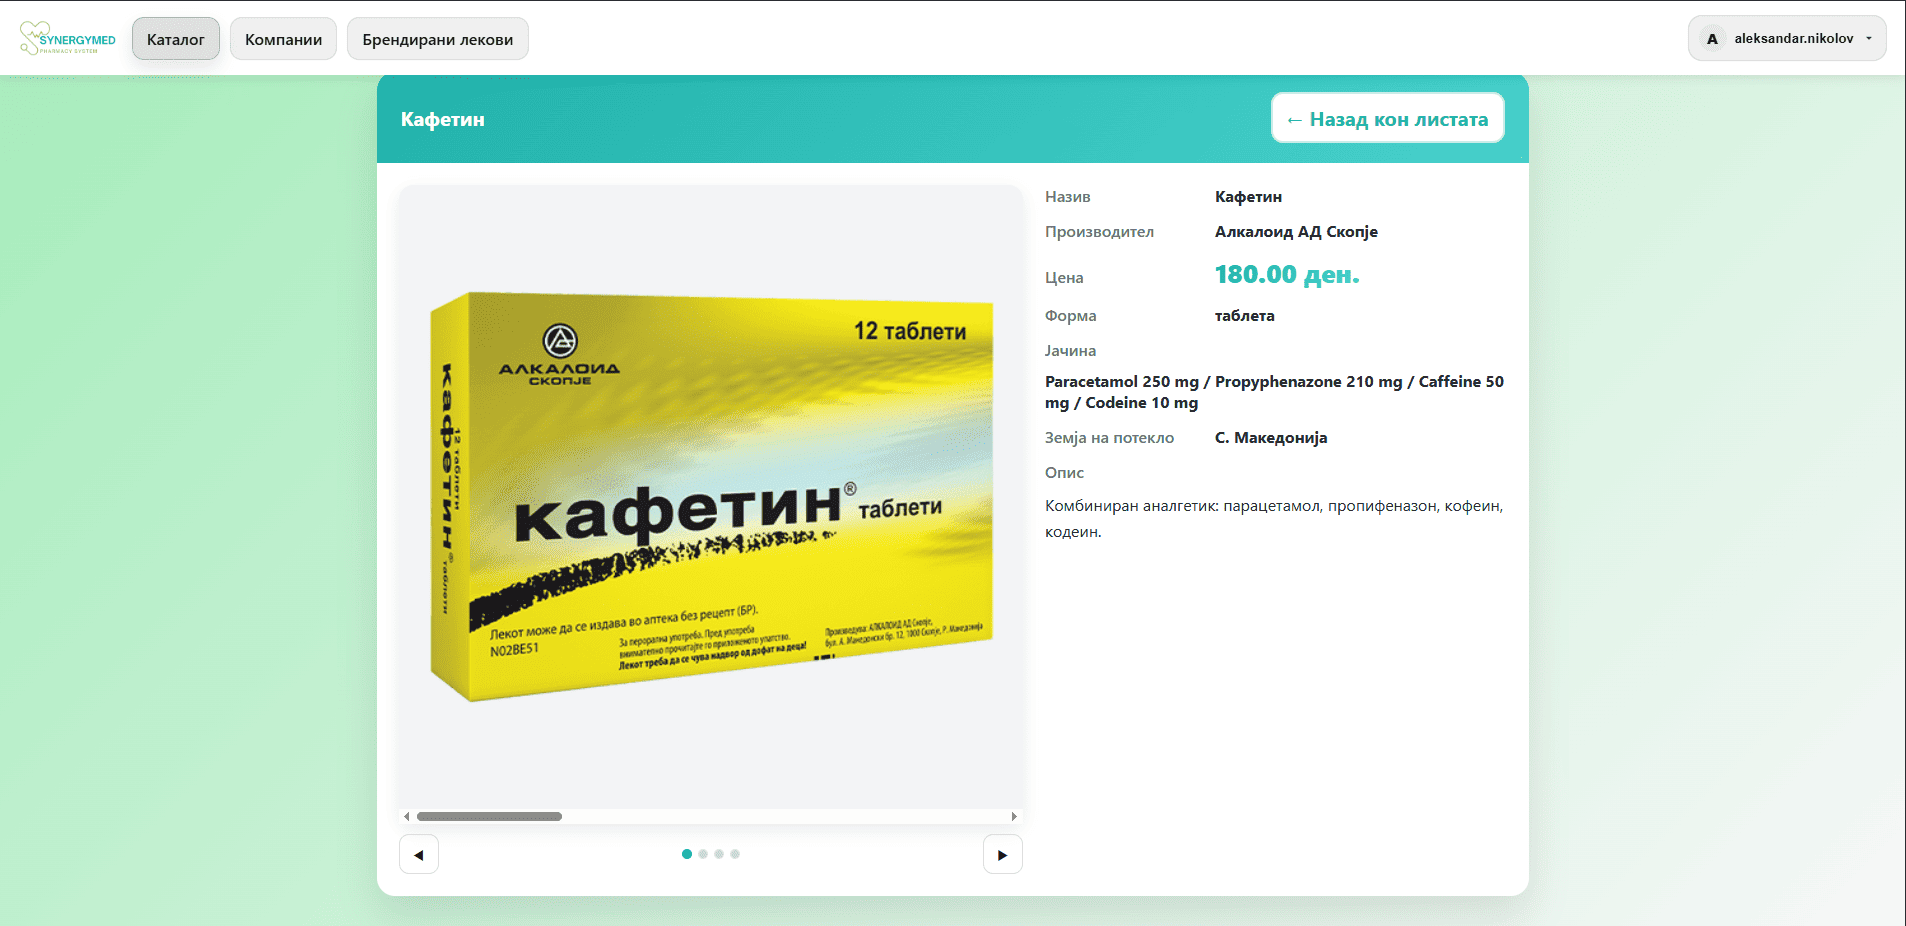Screen dimensions: 1906x926
Task: Click the 180.00 ден. price value
Action: point(1286,275)
